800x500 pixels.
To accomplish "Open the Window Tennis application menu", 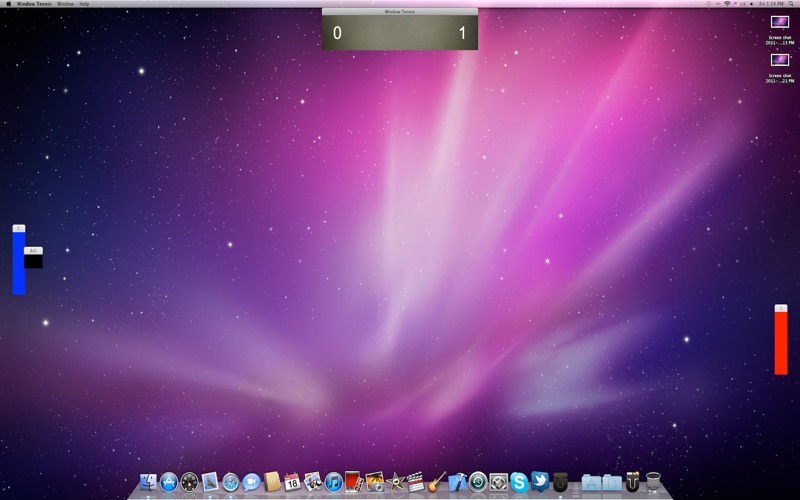I will pos(34,4).
